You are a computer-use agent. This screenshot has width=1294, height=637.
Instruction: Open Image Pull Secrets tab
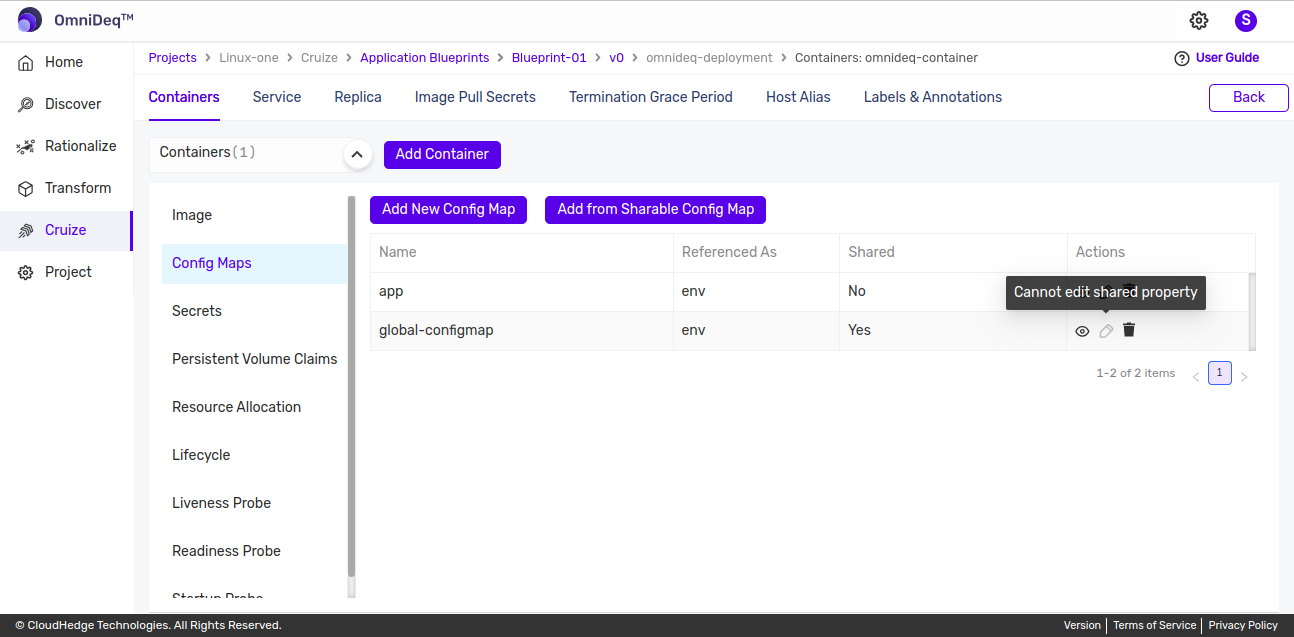coord(475,97)
